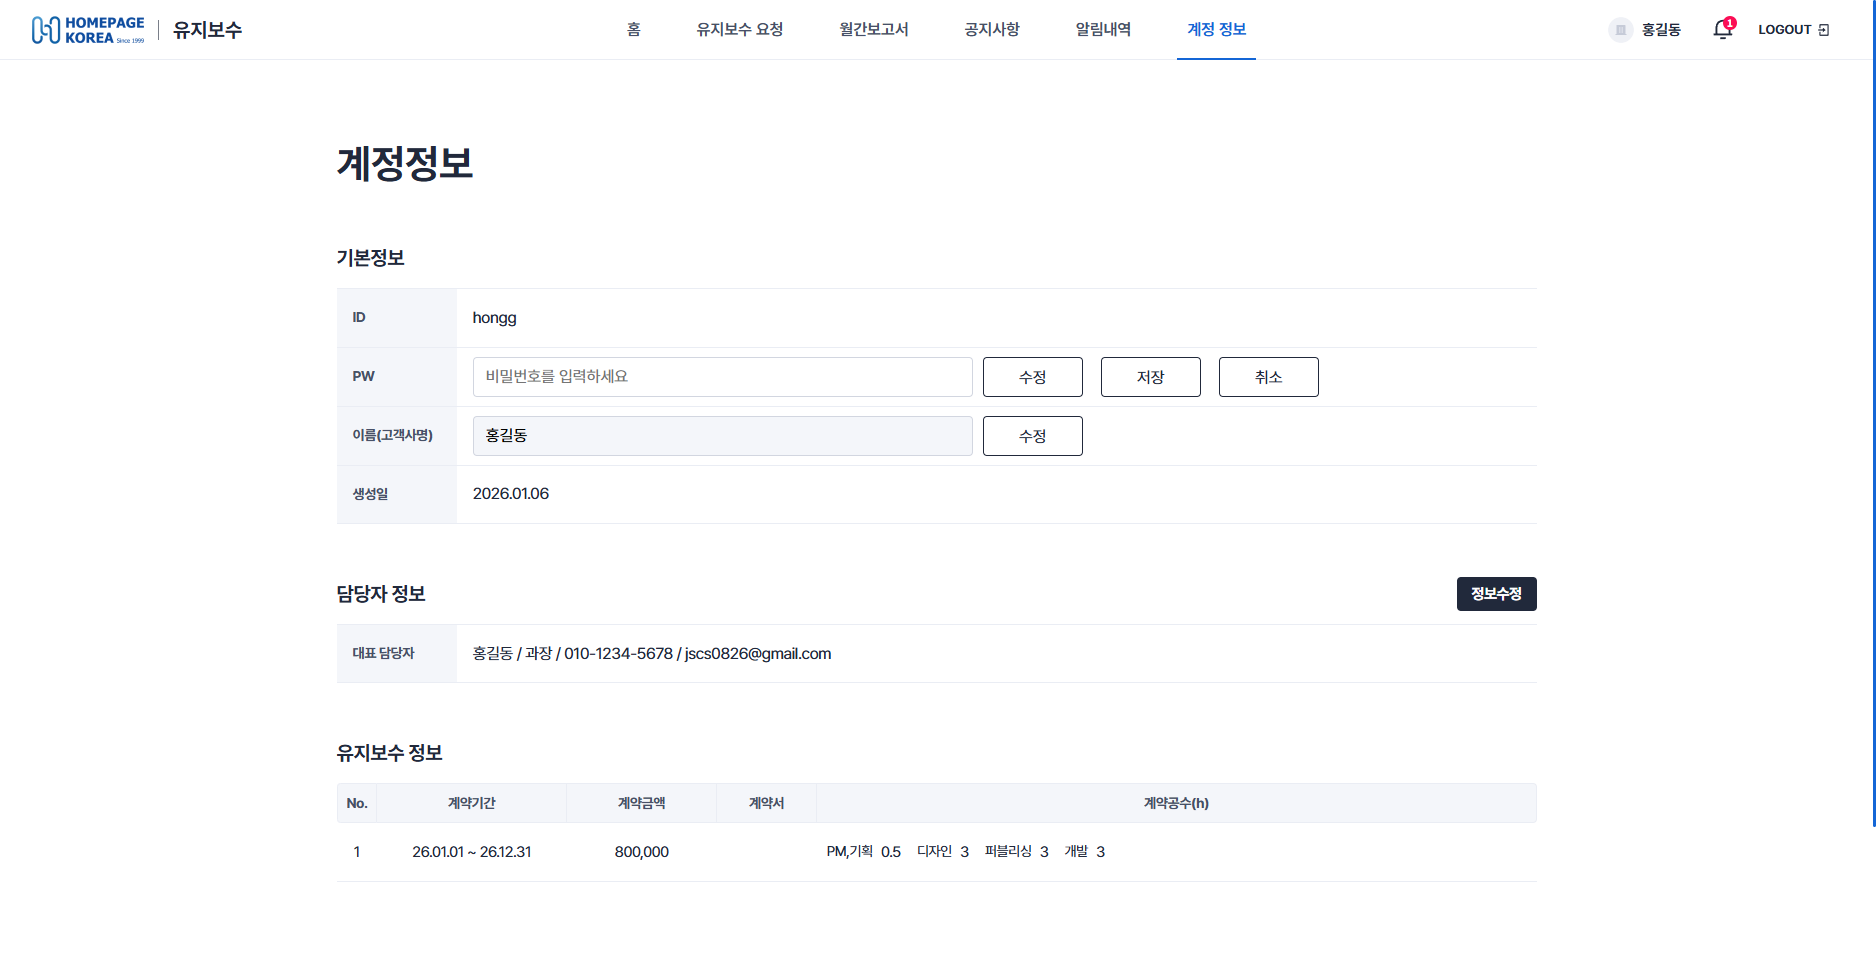Open the 유지보수 요청 menu

[x=739, y=30]
